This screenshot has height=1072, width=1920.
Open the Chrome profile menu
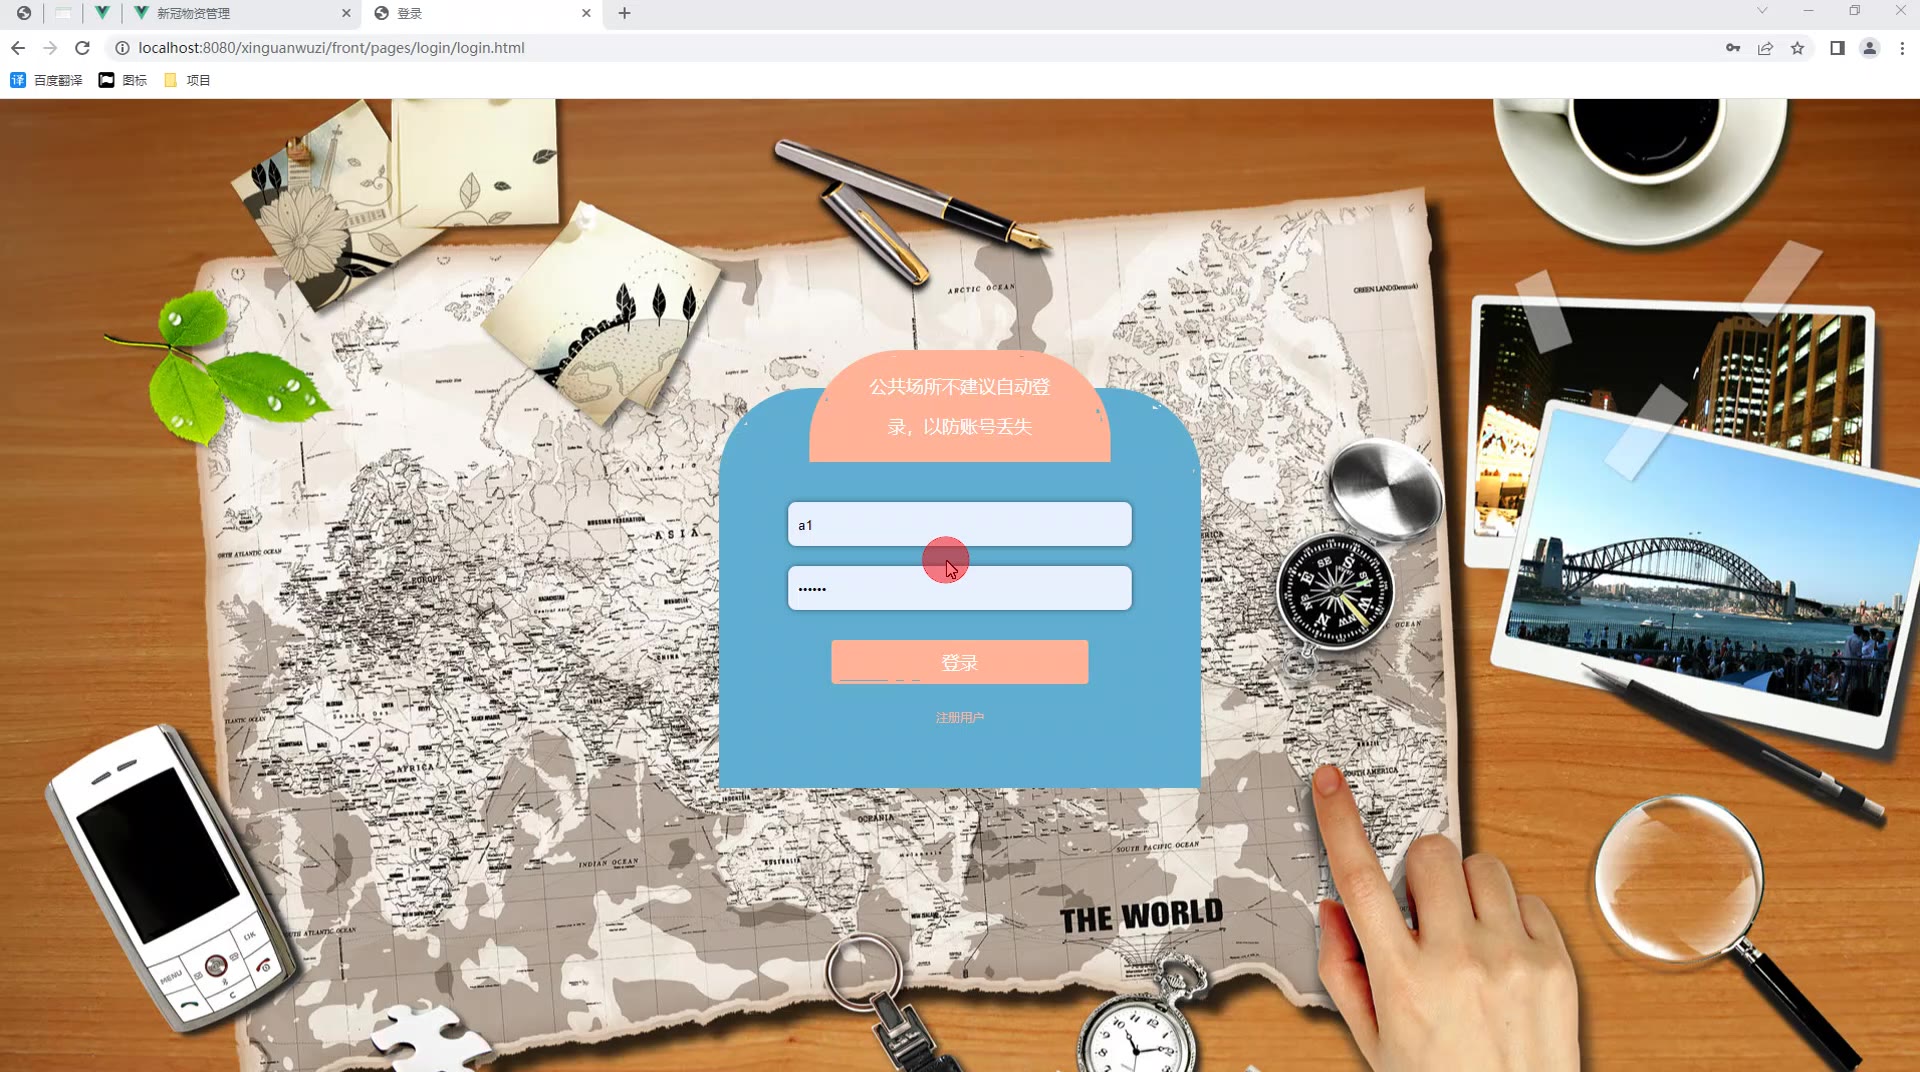pyautogui.click(x=1869, y=48)
